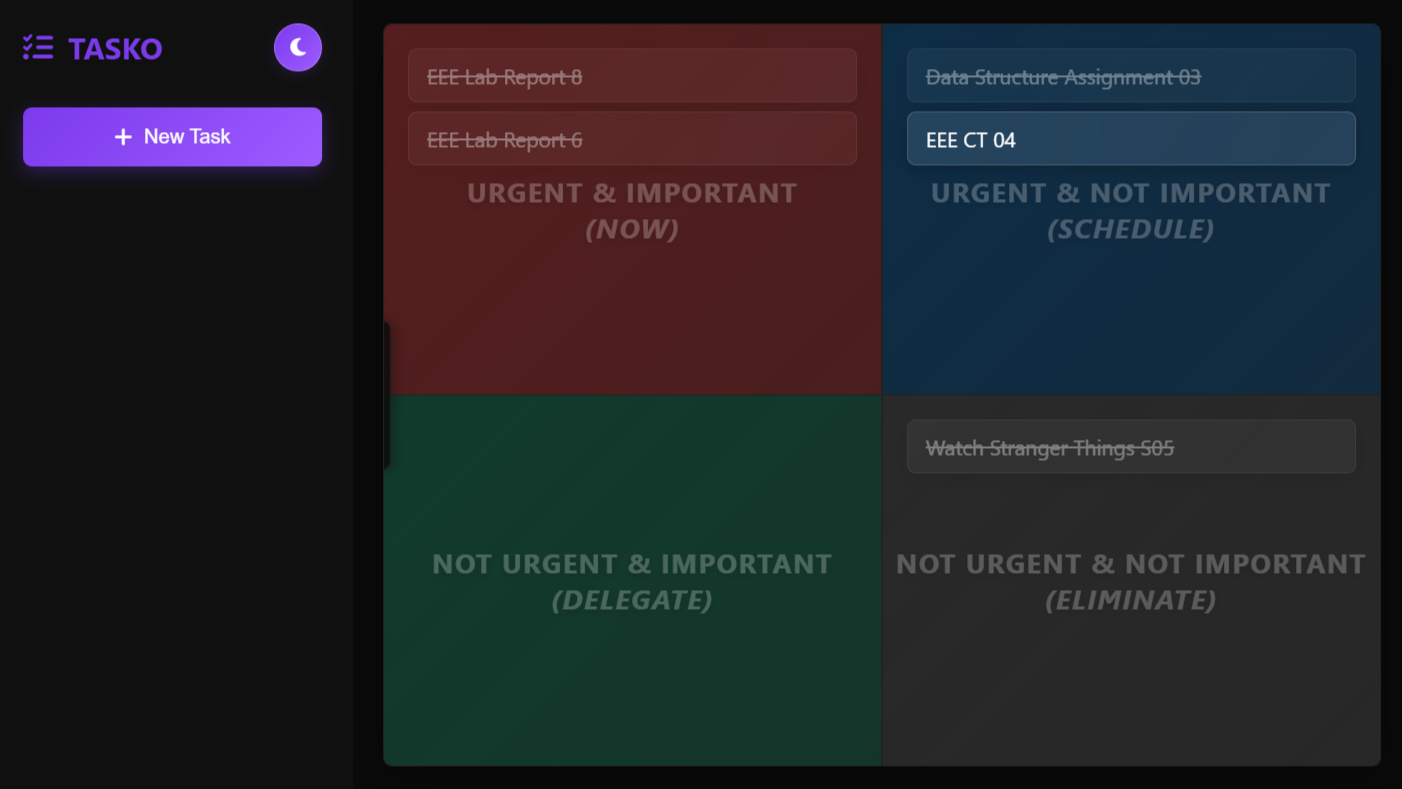The width and height of the screenshot is (1402, 789).
Task: Click the (NOW) quadrant label
Action: pyautogui.click(x=632, y=229)
